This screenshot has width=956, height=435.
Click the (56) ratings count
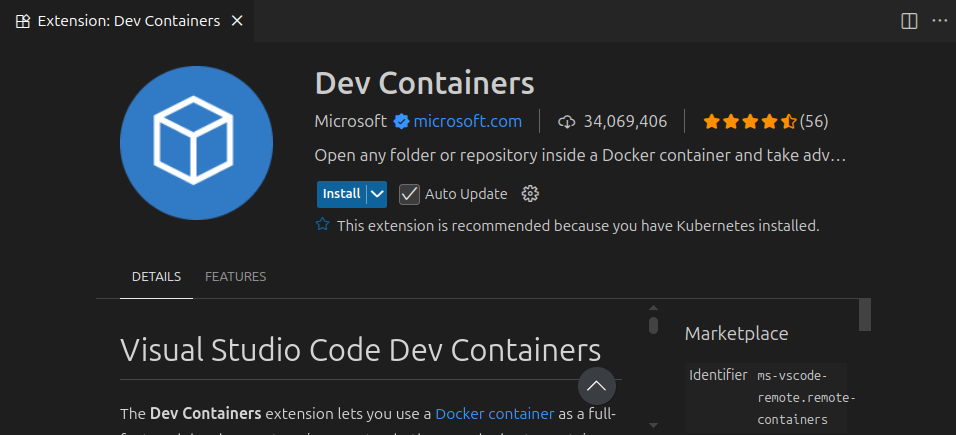(x=814, y=121)
